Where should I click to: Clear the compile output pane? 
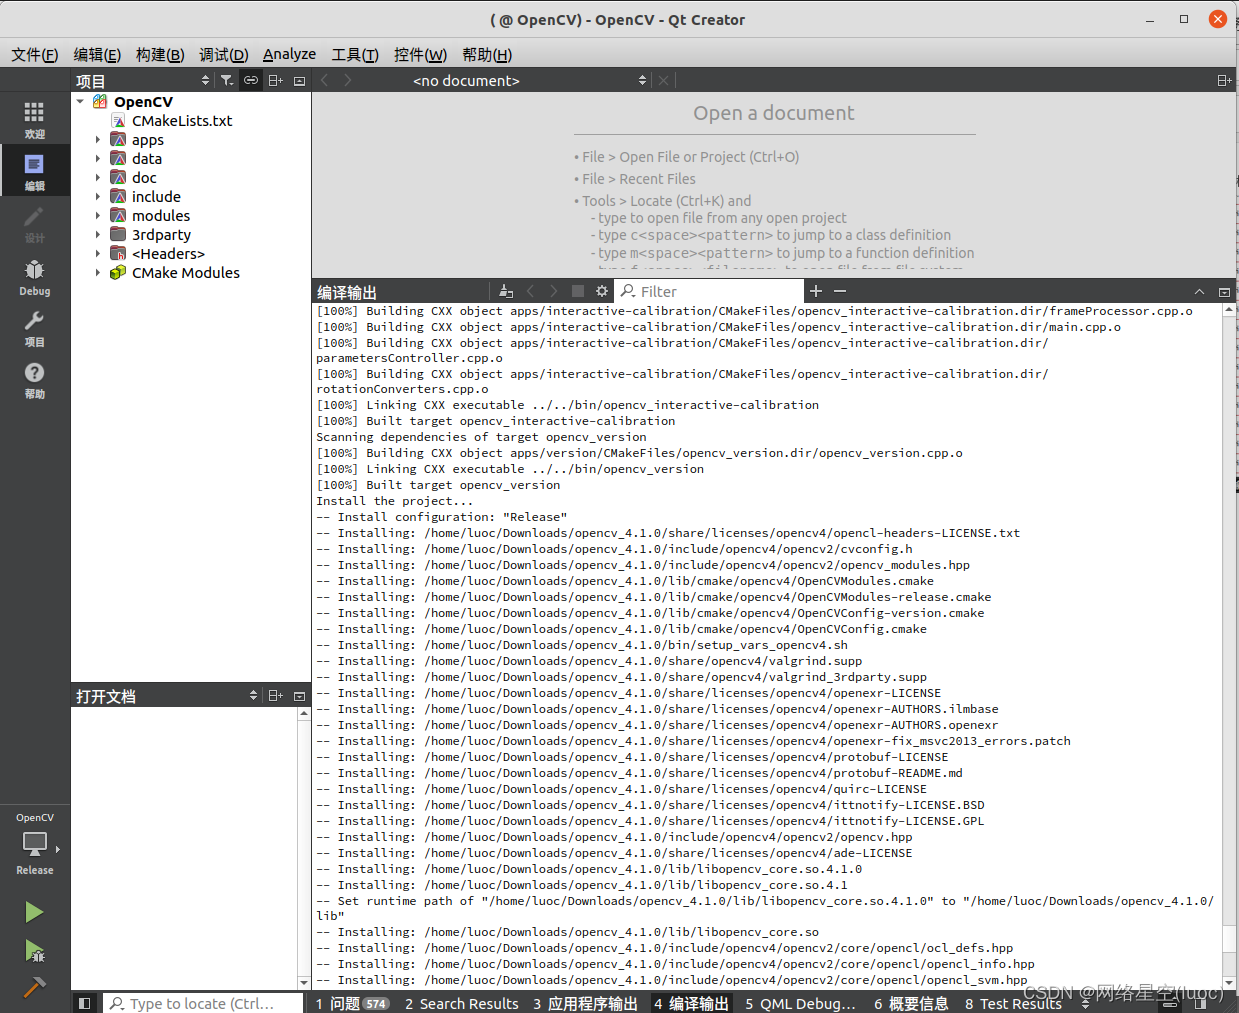click(x=506, y=291)
